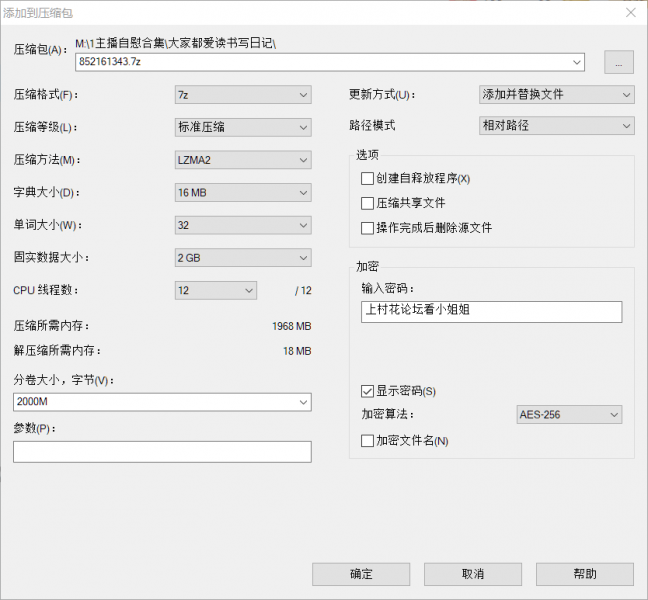Open the CPU 线程数 dropdown showing 12
Viewport: 648px width, 600px height.
(x=216, y=290)
